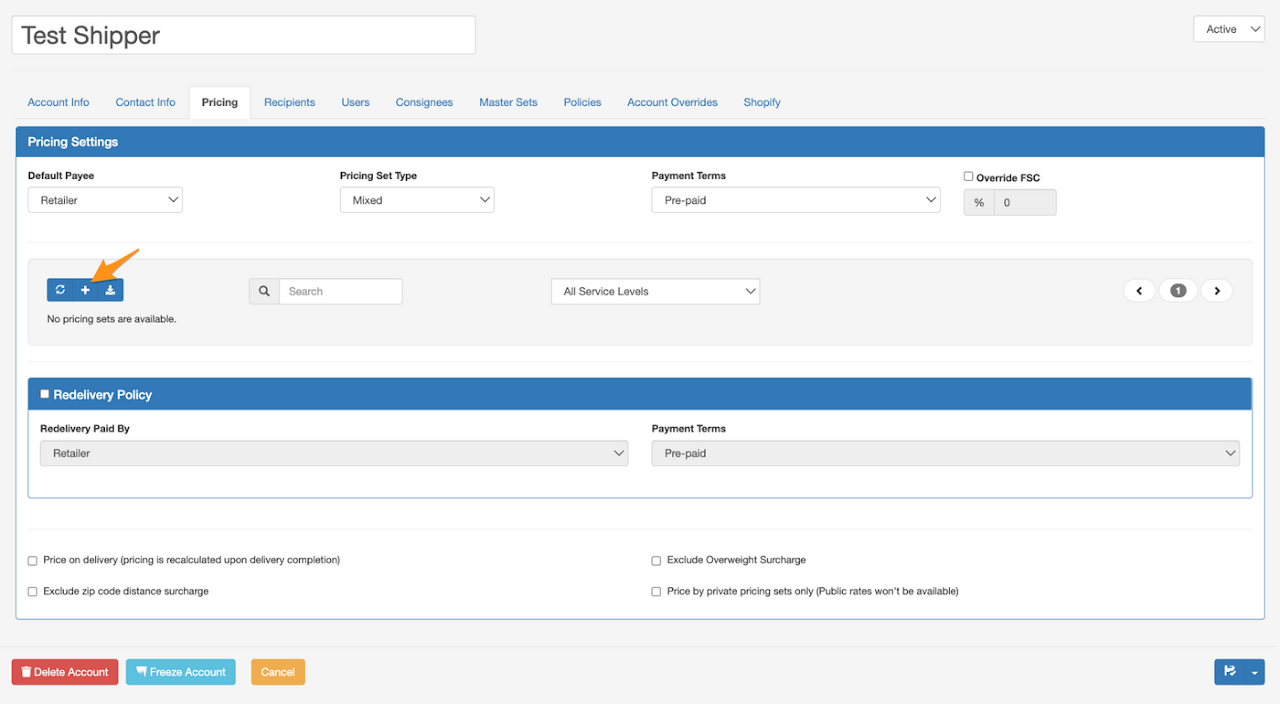Click the save account button icon
The image size is (1280, 704).
(1230, 672)
